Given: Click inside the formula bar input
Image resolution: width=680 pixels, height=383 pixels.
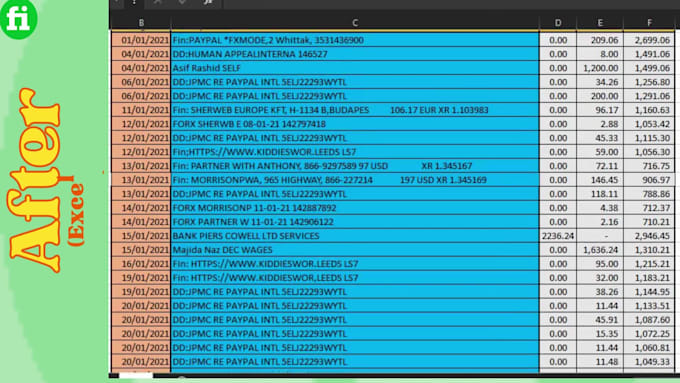Looking at the screenshot, I should (x=451, y=3).
